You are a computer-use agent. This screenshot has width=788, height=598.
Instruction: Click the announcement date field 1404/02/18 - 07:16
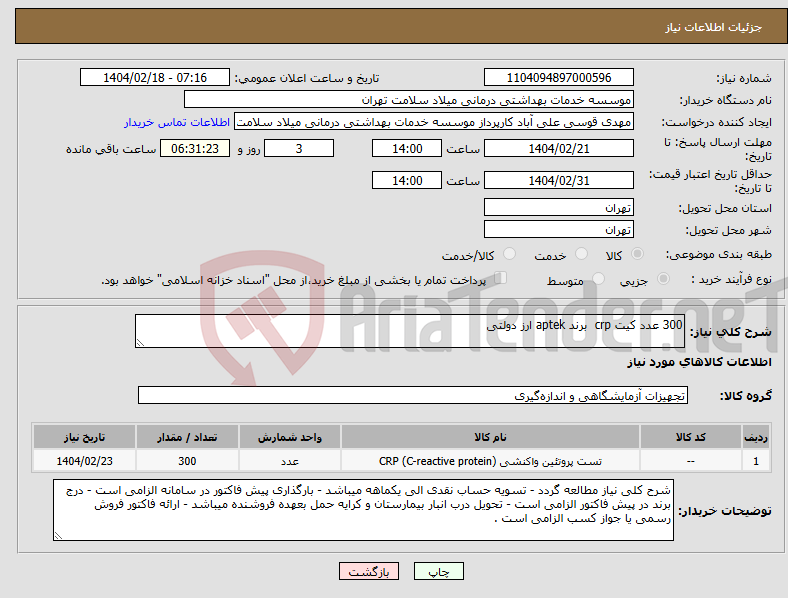pyautogui.click(x=155, y=78)
